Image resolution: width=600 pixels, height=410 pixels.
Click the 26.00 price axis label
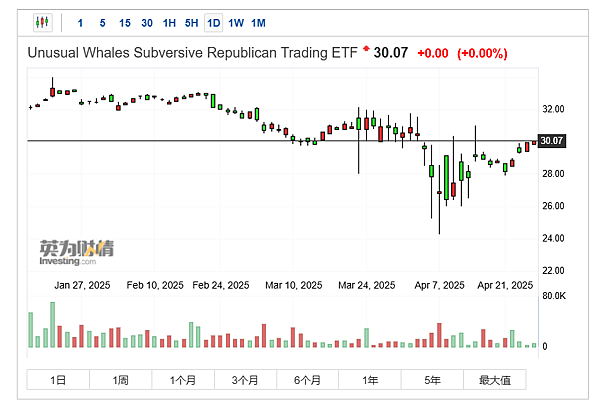click(553, 206)
